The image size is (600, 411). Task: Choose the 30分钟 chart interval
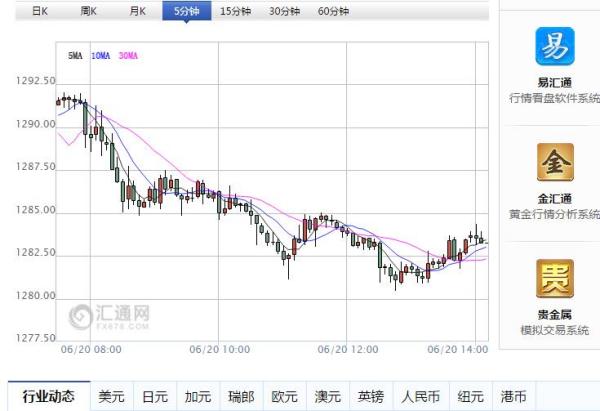point(284,11)
